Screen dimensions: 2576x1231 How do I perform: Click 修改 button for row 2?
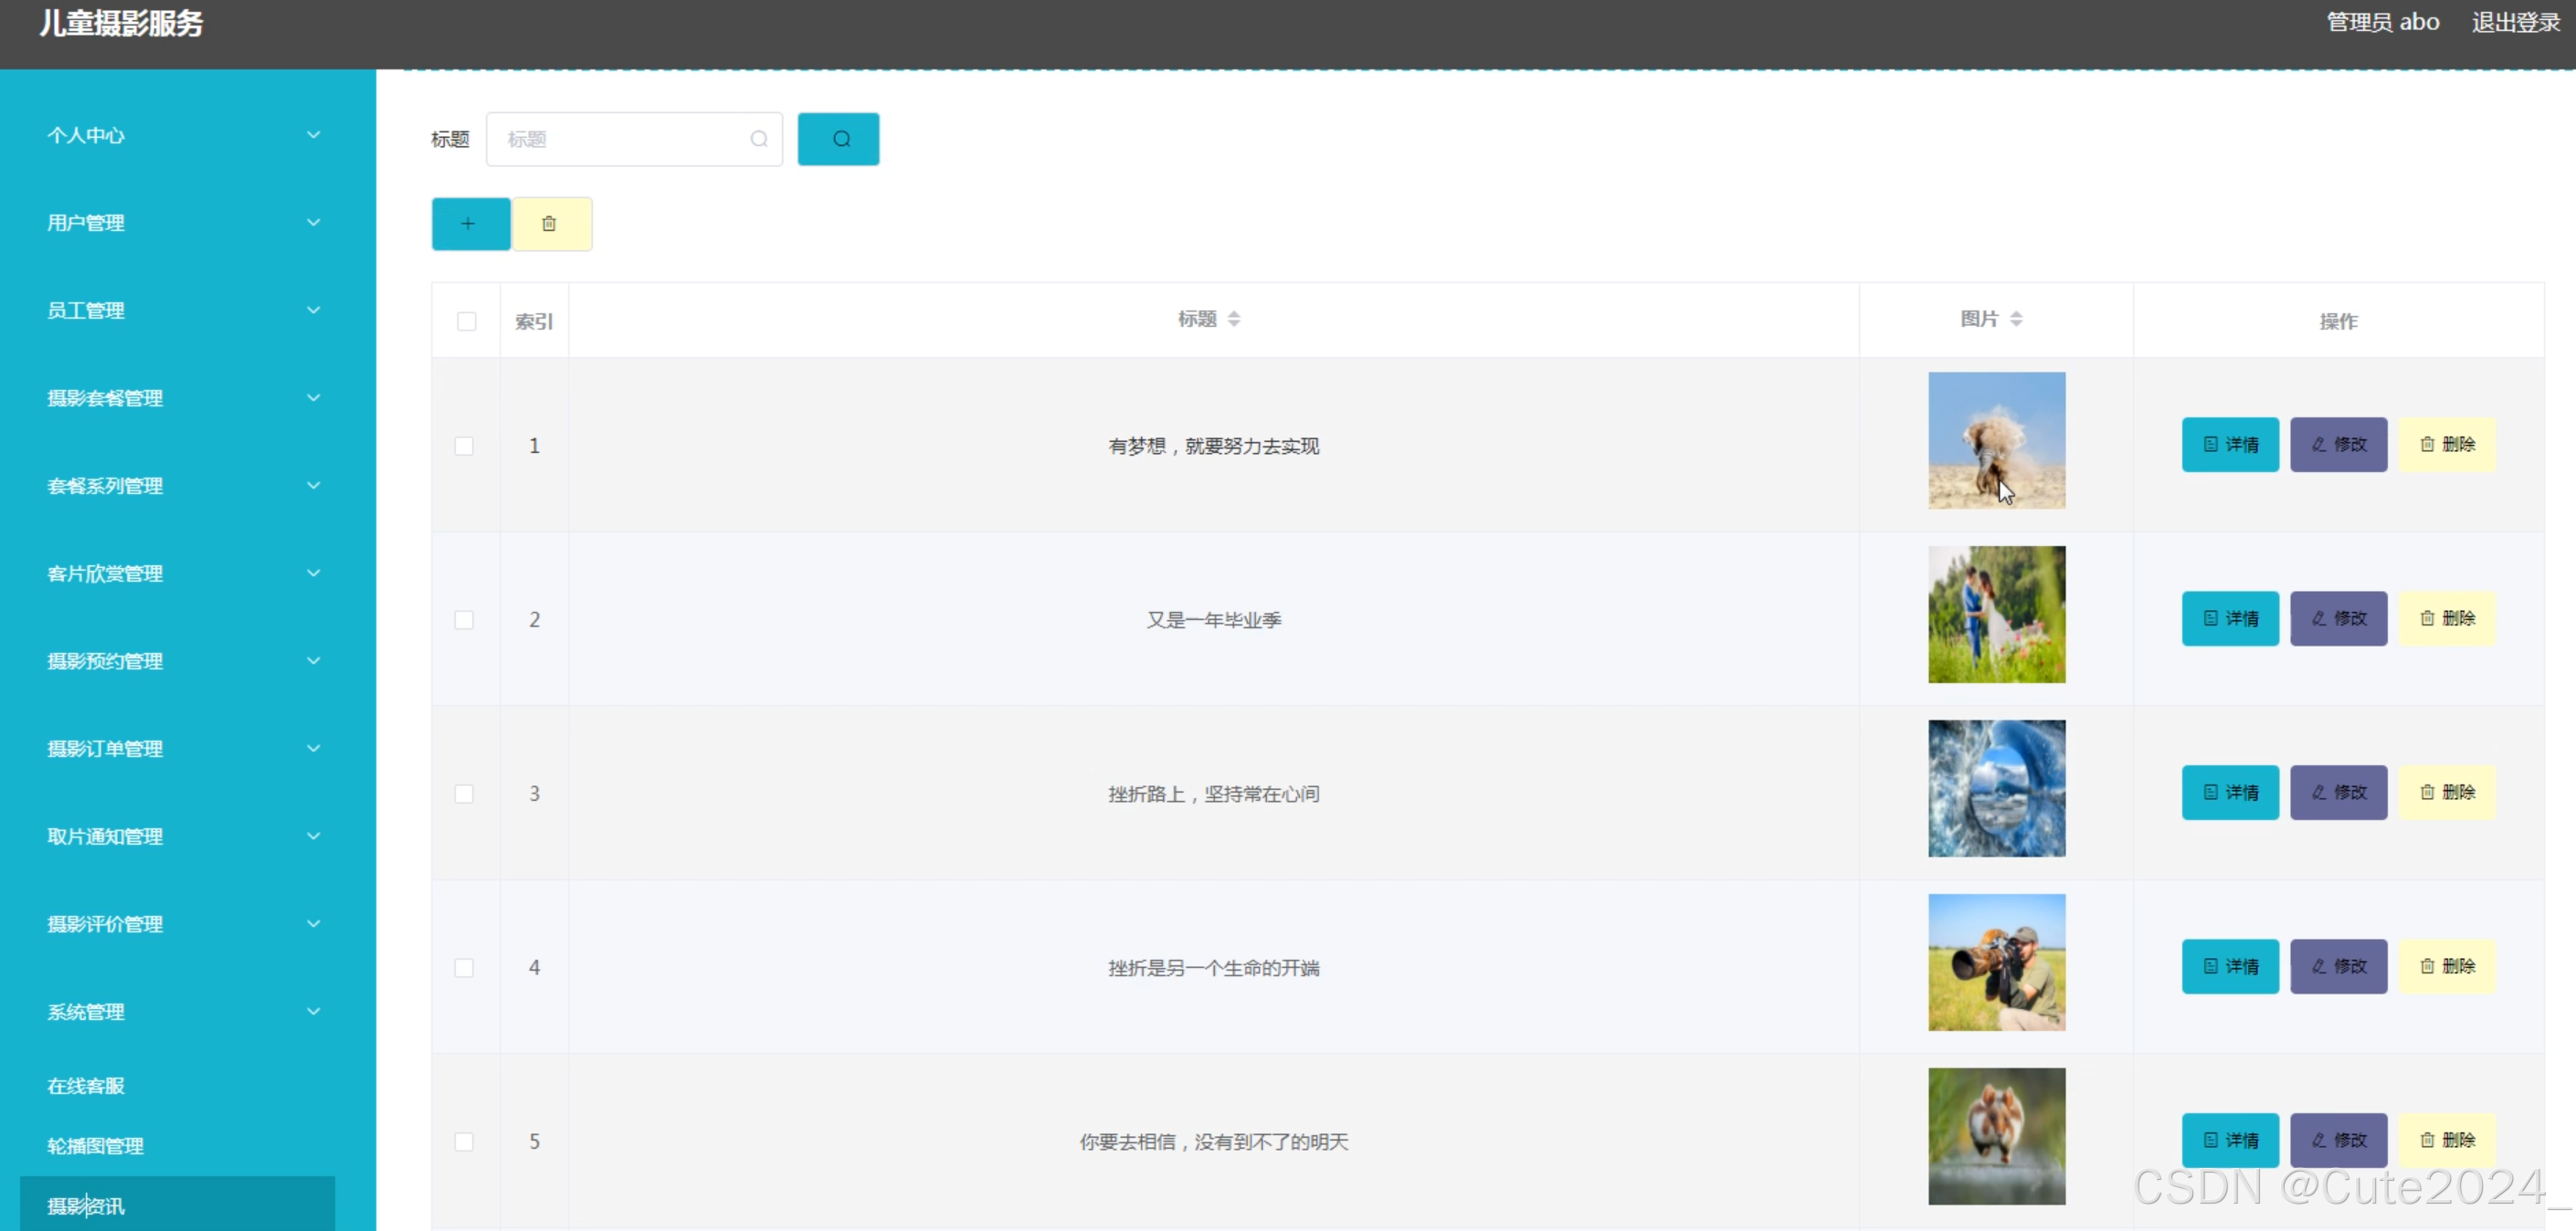pyautogui.click(x=2338, y=619)
